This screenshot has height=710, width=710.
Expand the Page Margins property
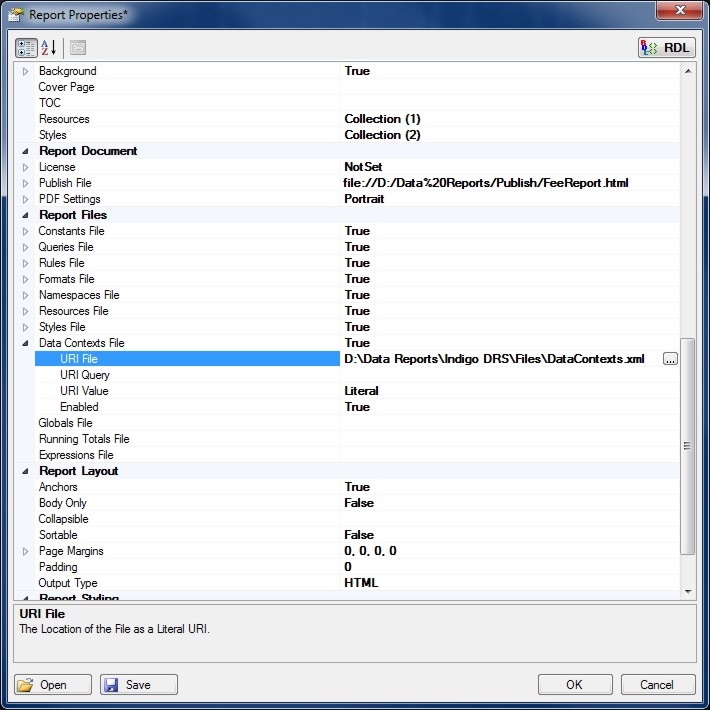[x=26, y=551]
